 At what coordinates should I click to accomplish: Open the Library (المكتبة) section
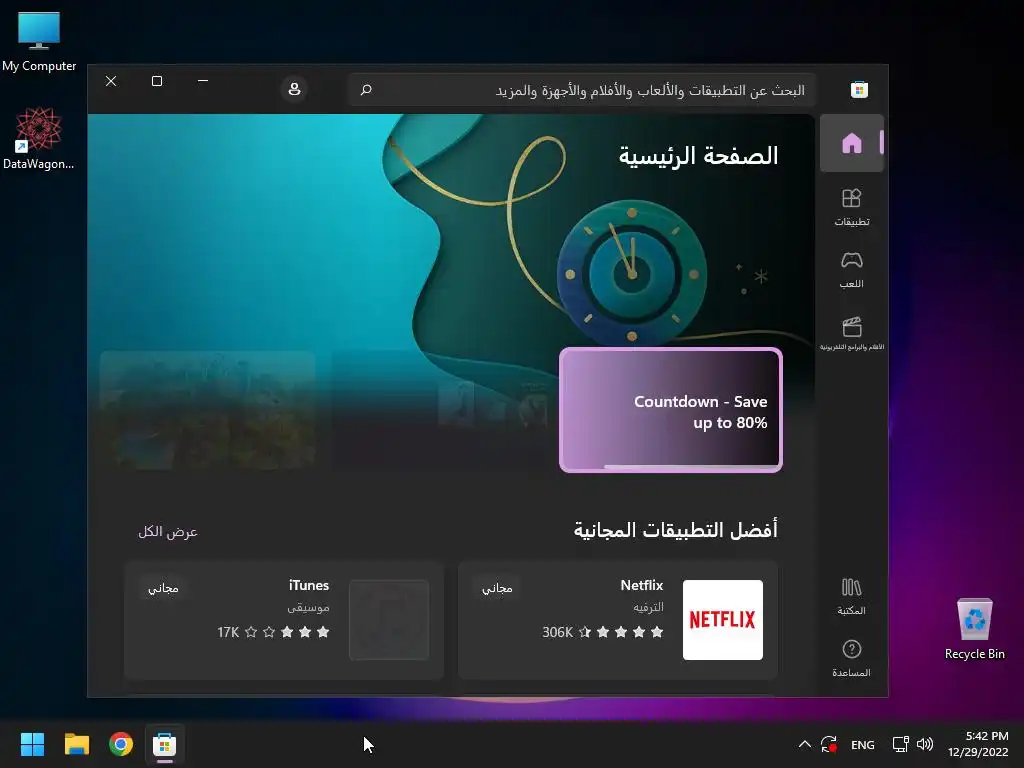pyautogui.click(x=852, y=596)
